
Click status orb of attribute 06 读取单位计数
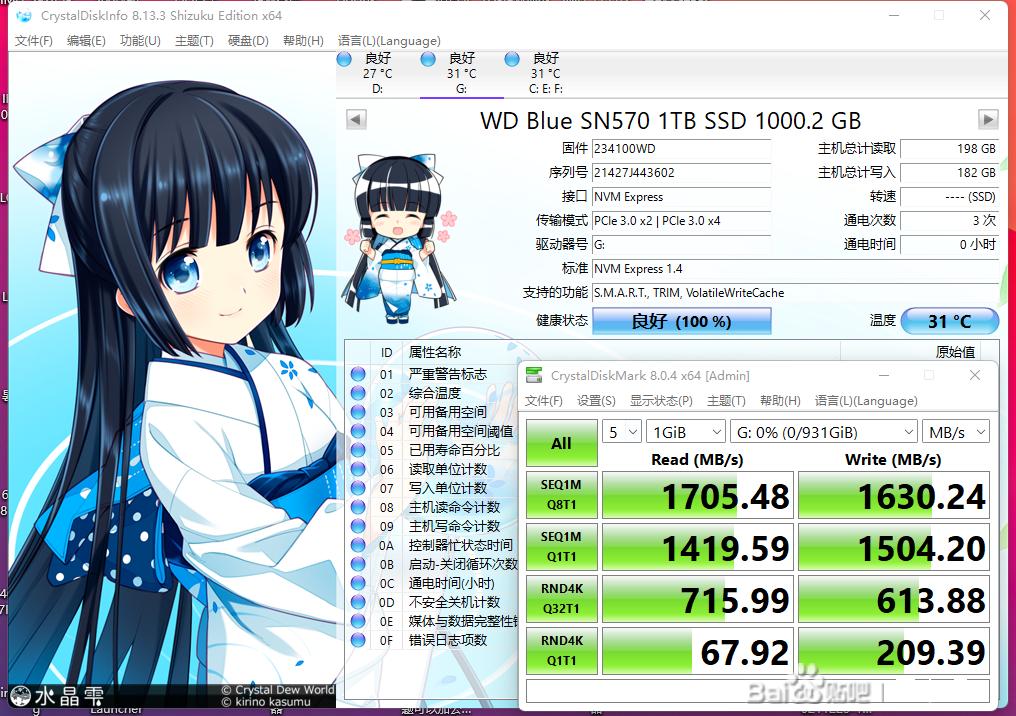tap(358, 469)
